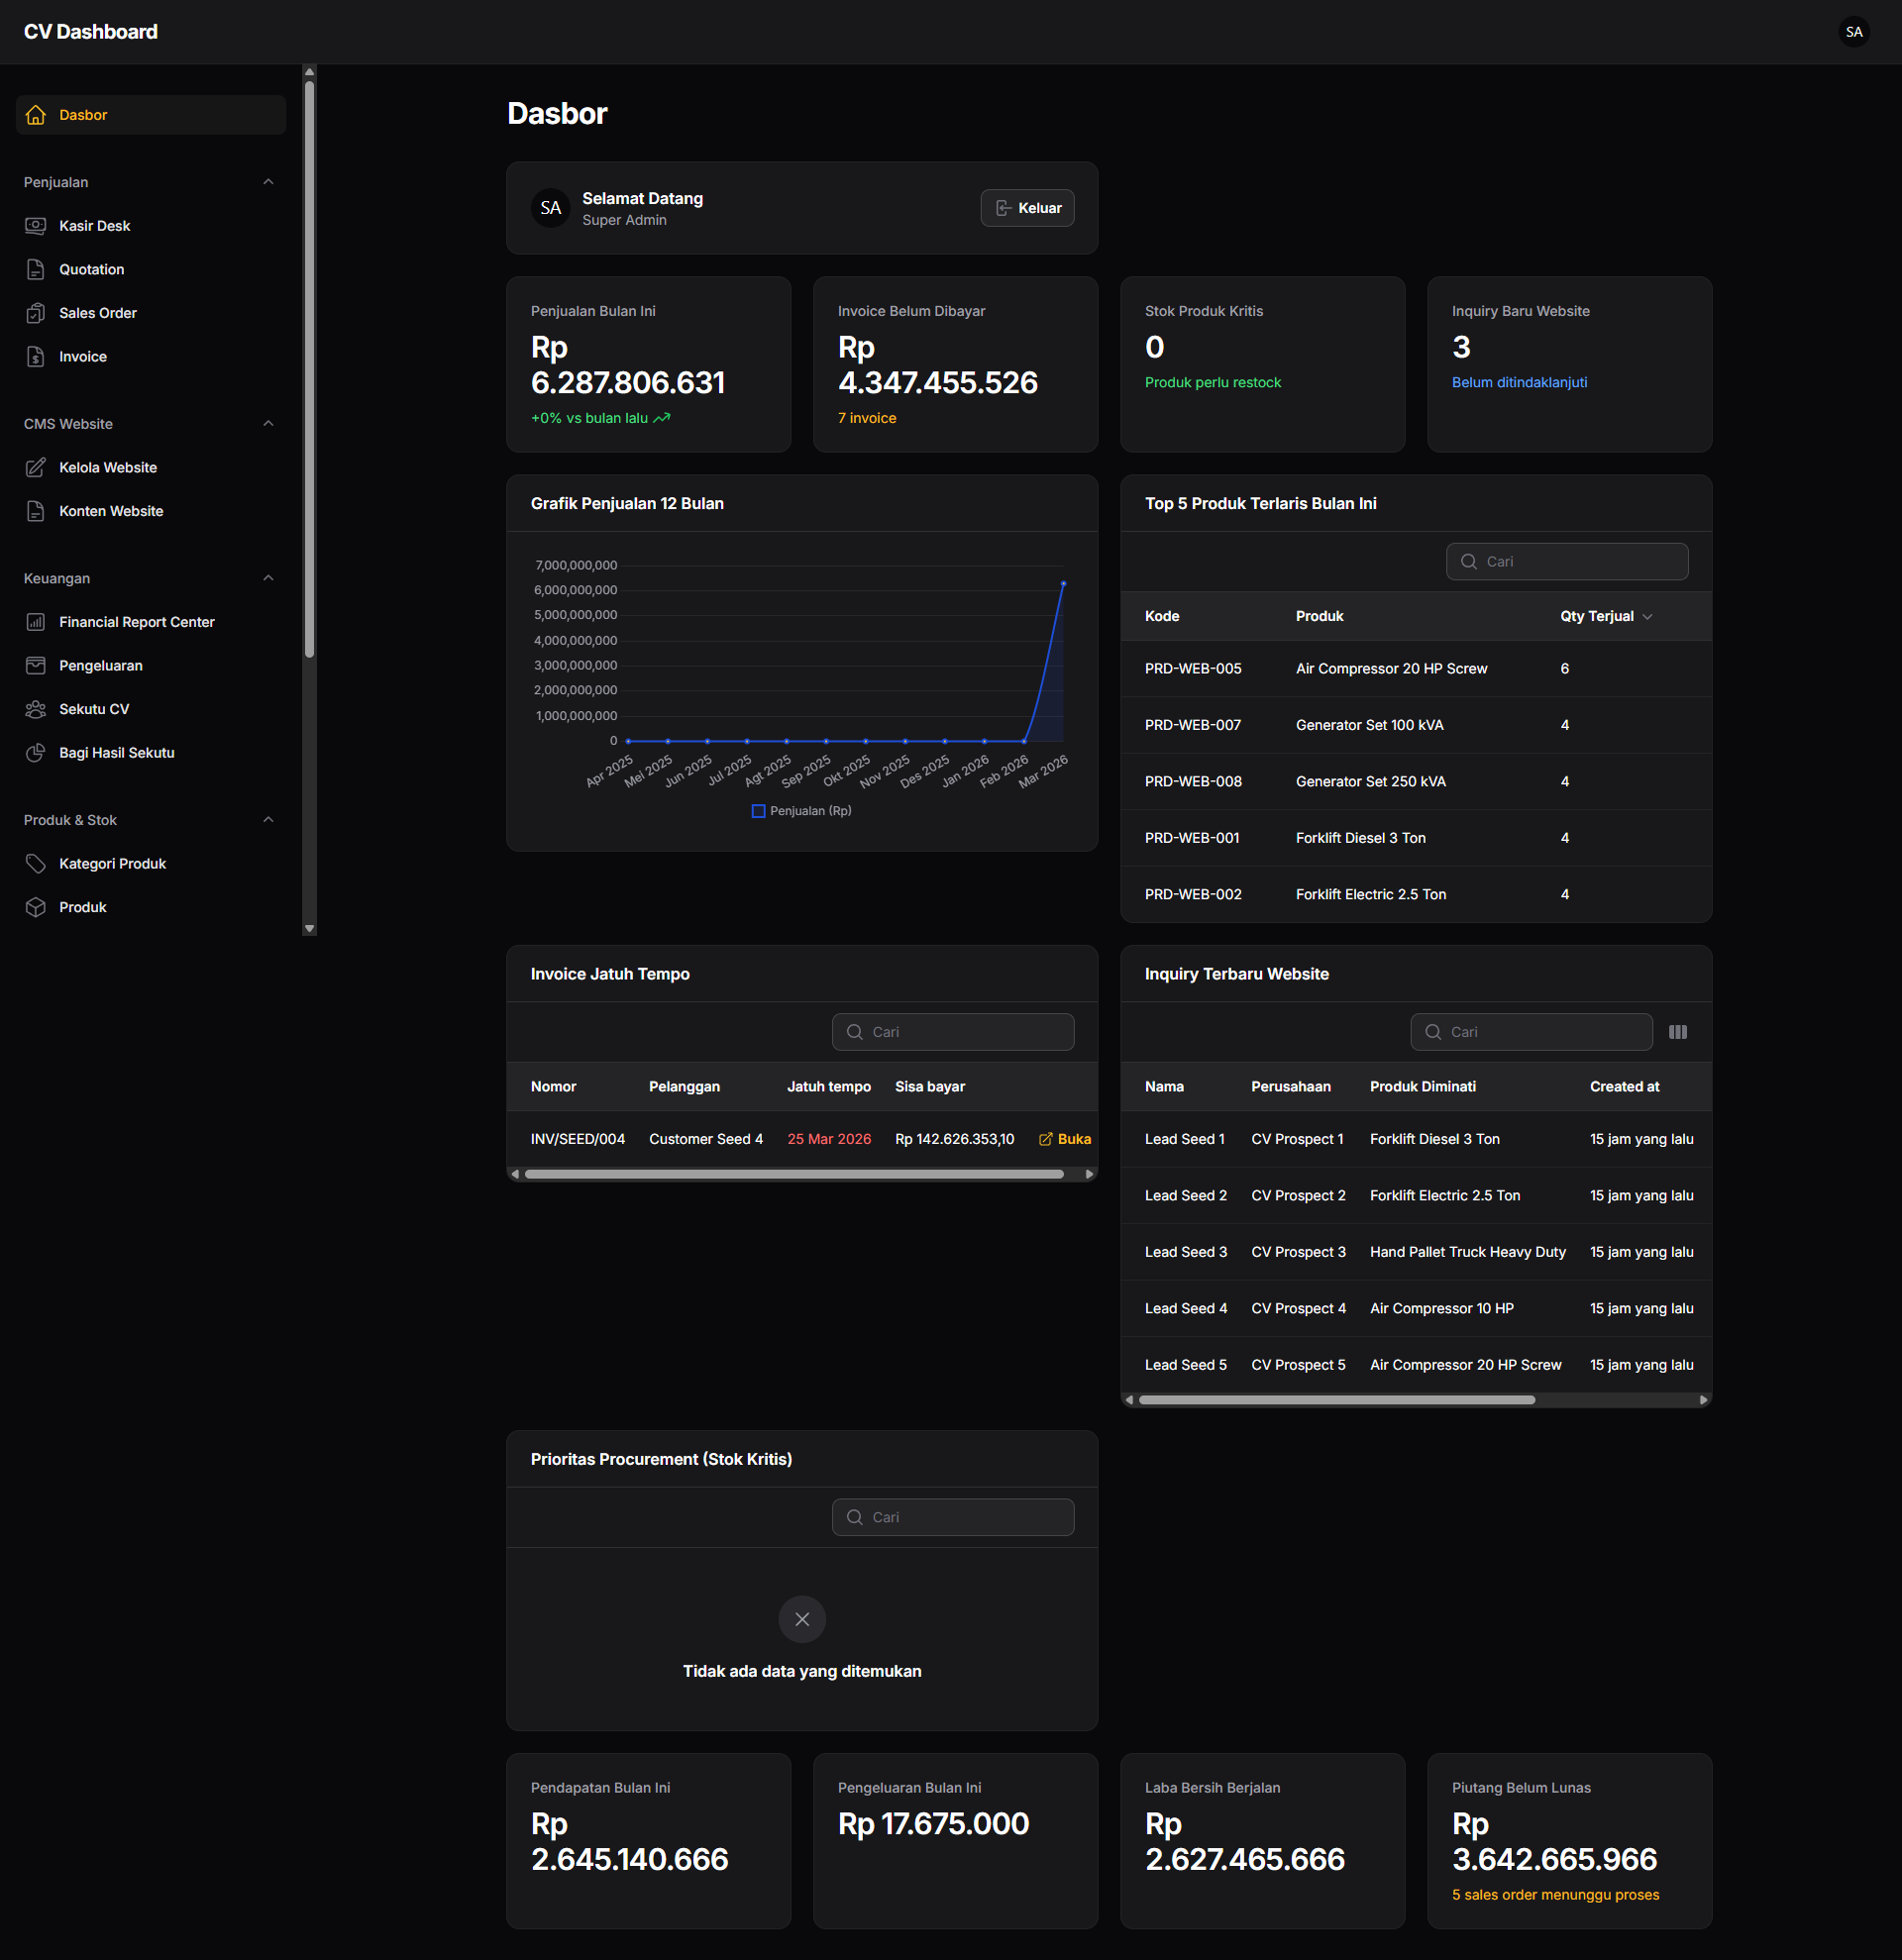The width and height of the screenshot is (1902, 1960).
Task: Click Invoice Jatuh Tempo horizontal scrollbar
Action: pos(793,1174)
